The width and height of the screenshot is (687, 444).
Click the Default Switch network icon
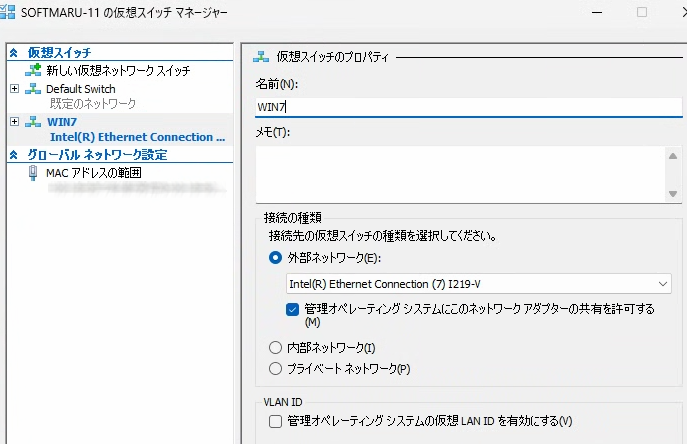pos(33,89)
